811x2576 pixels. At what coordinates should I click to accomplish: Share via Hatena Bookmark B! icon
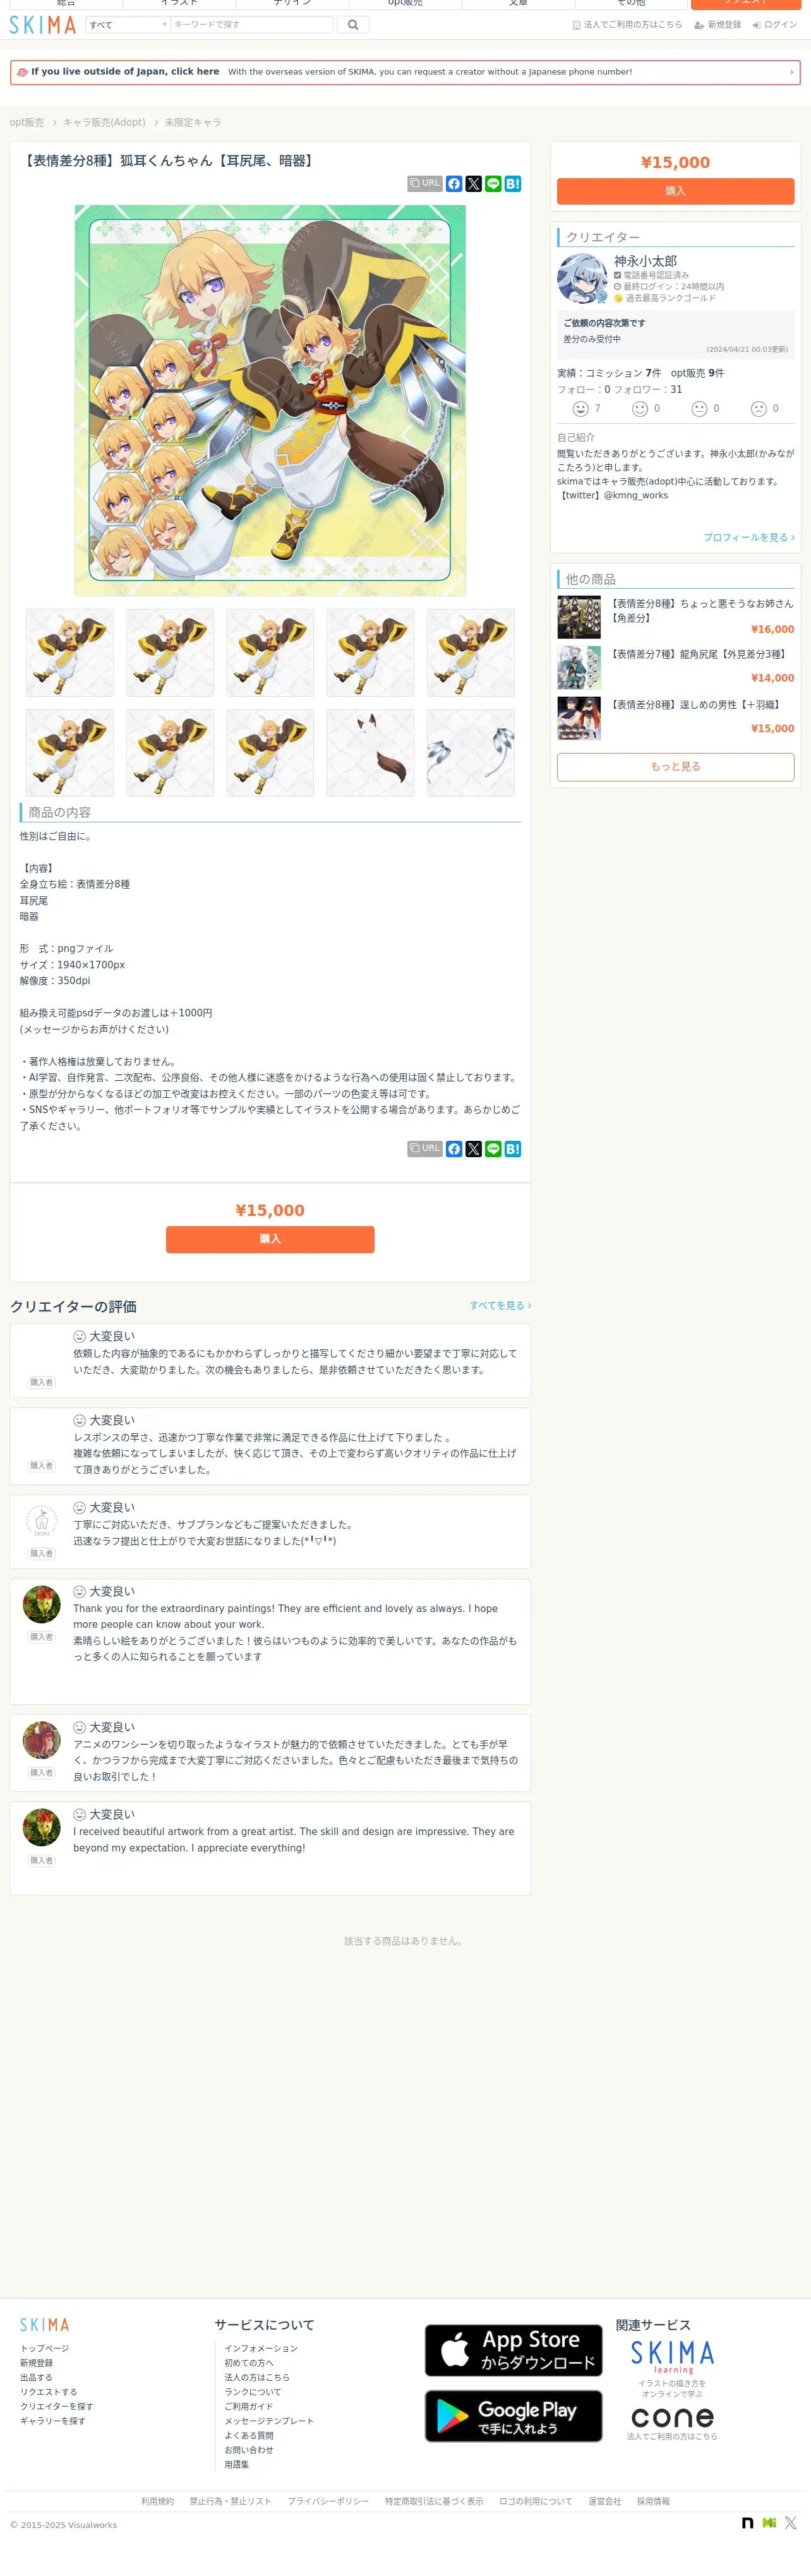[x=513, y=184]
